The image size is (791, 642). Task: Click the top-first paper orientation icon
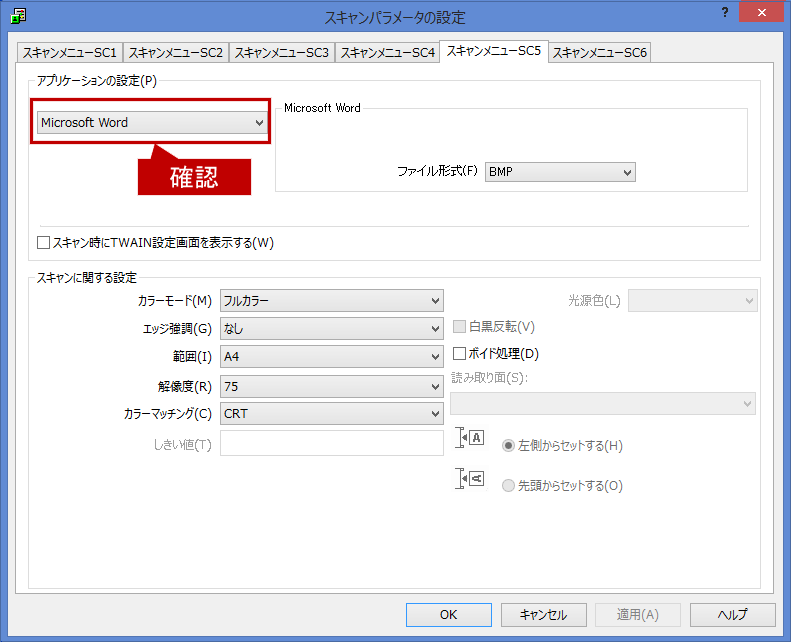[470, 479]
